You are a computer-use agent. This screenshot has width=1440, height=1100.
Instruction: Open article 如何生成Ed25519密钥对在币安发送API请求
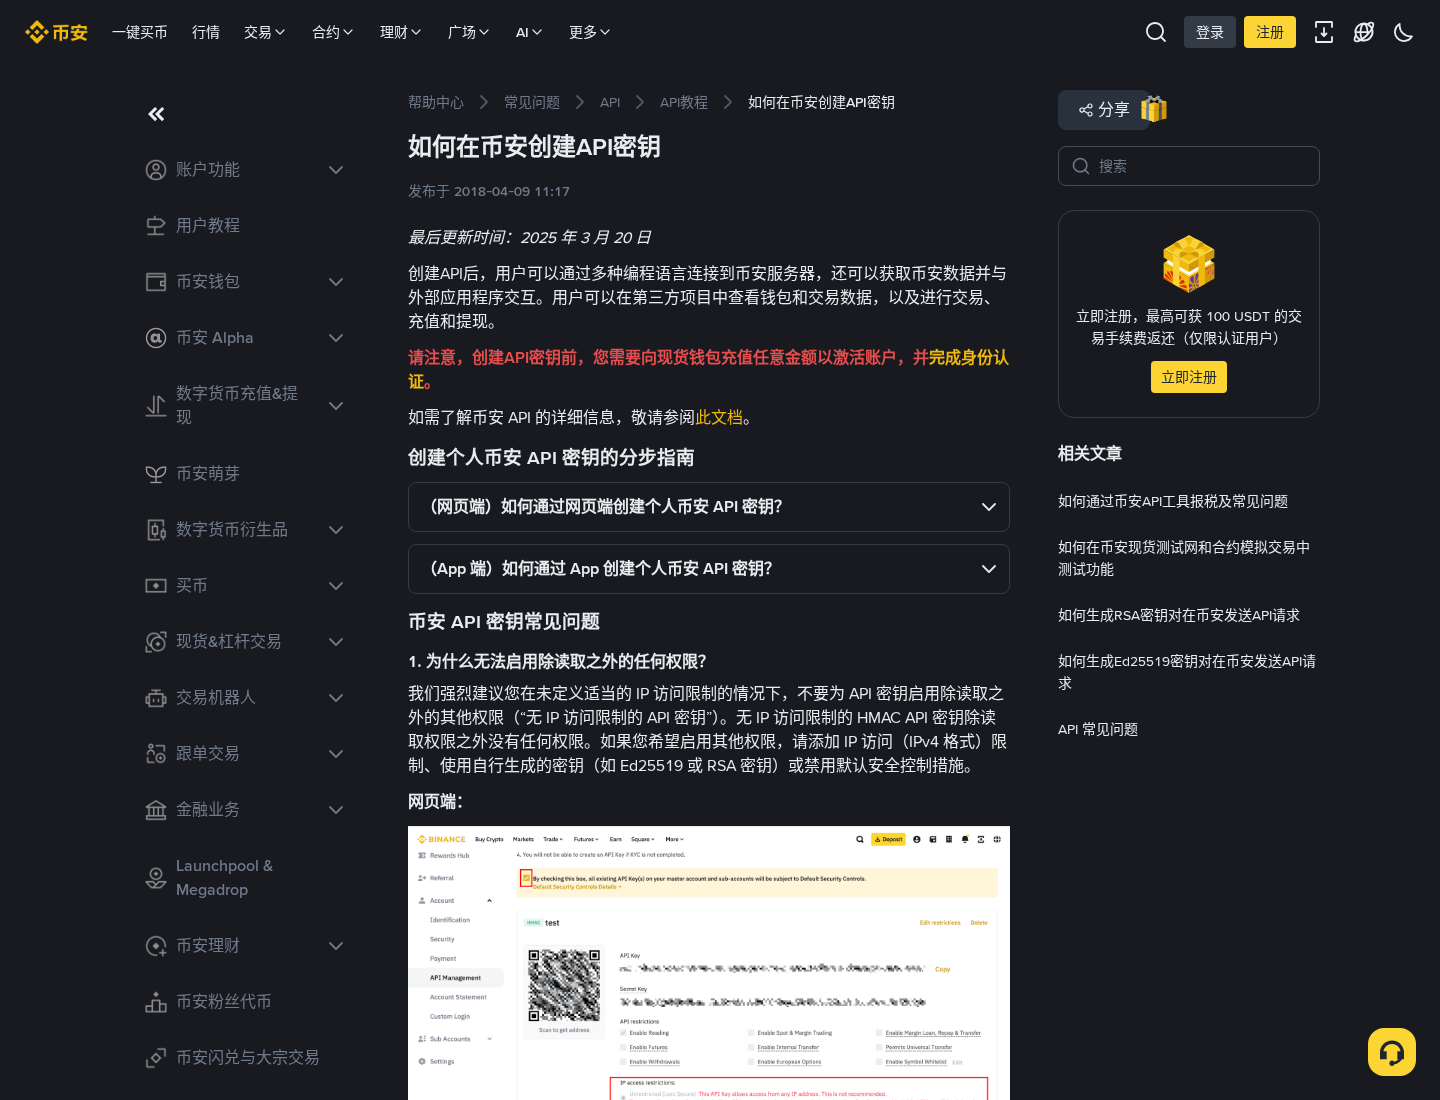[1187, 672]
